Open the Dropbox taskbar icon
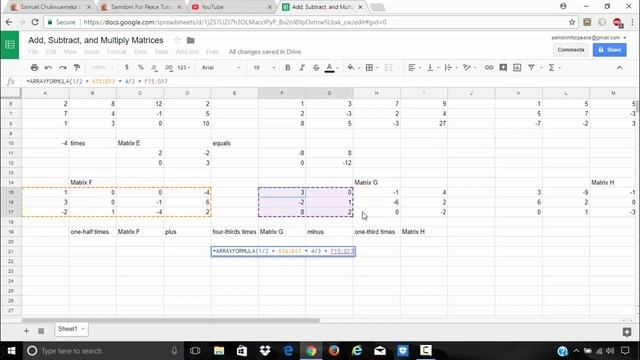640x360 pixels. 265,351
